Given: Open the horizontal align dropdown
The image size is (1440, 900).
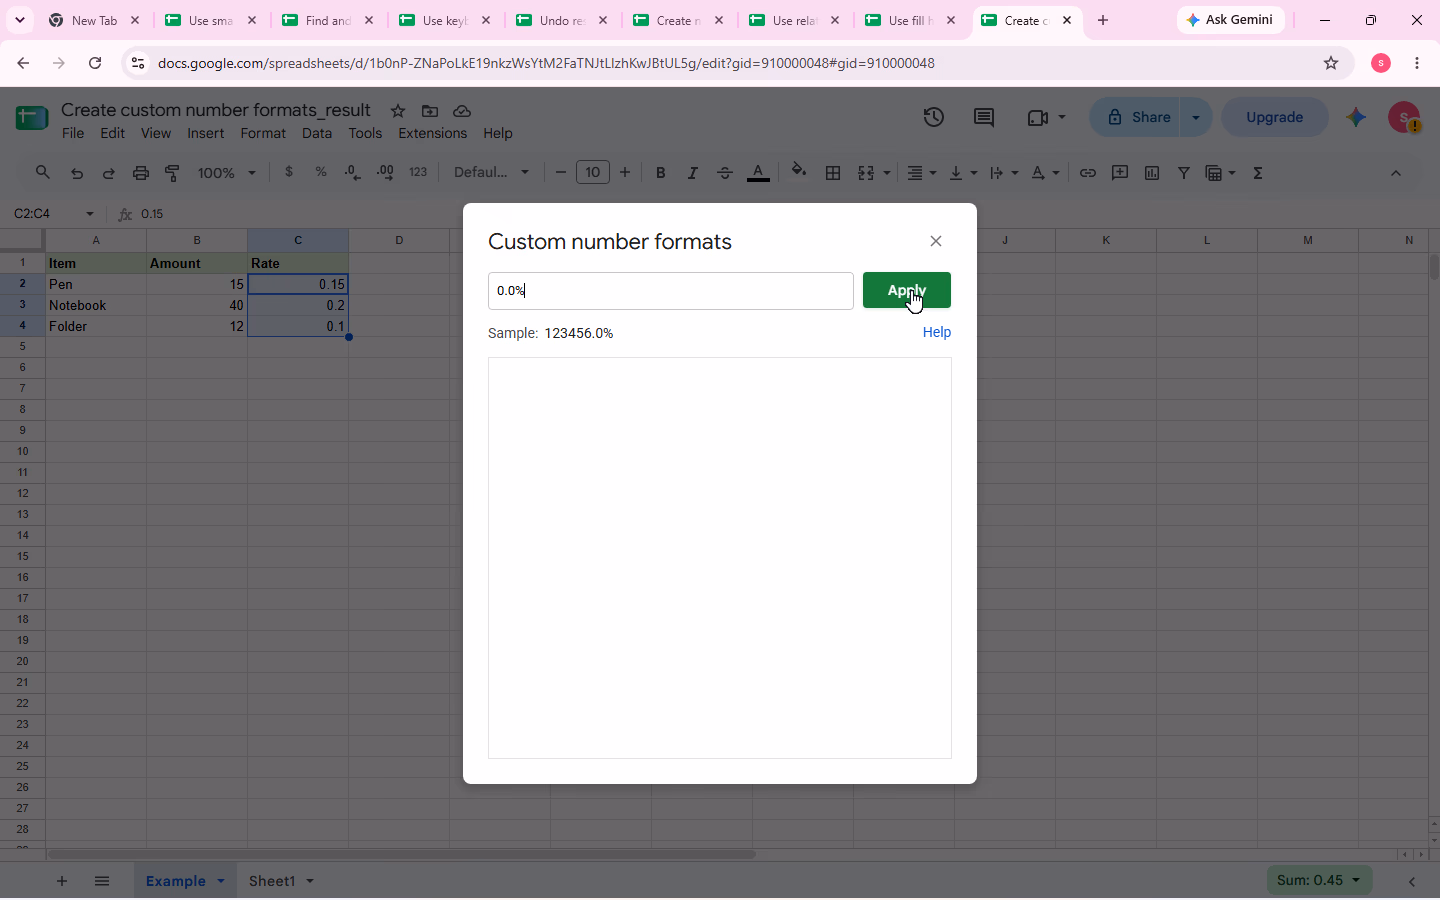Looking at the screenshot, I should click(x=921, y=173).
